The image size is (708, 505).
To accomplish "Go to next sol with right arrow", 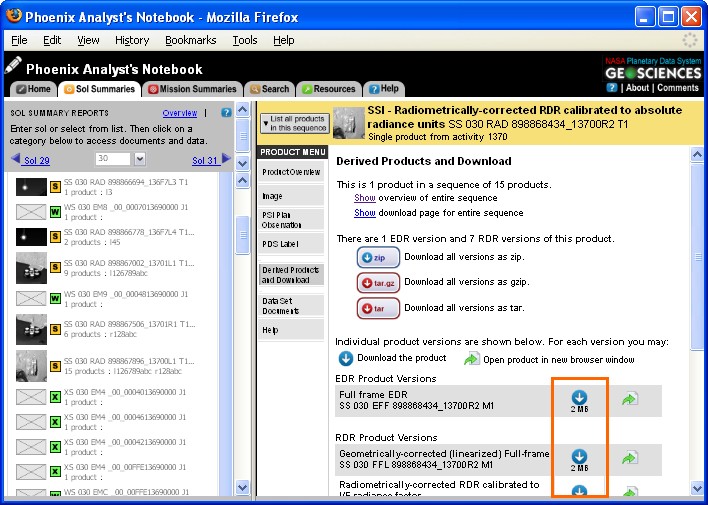I will (x=226, y=160).
